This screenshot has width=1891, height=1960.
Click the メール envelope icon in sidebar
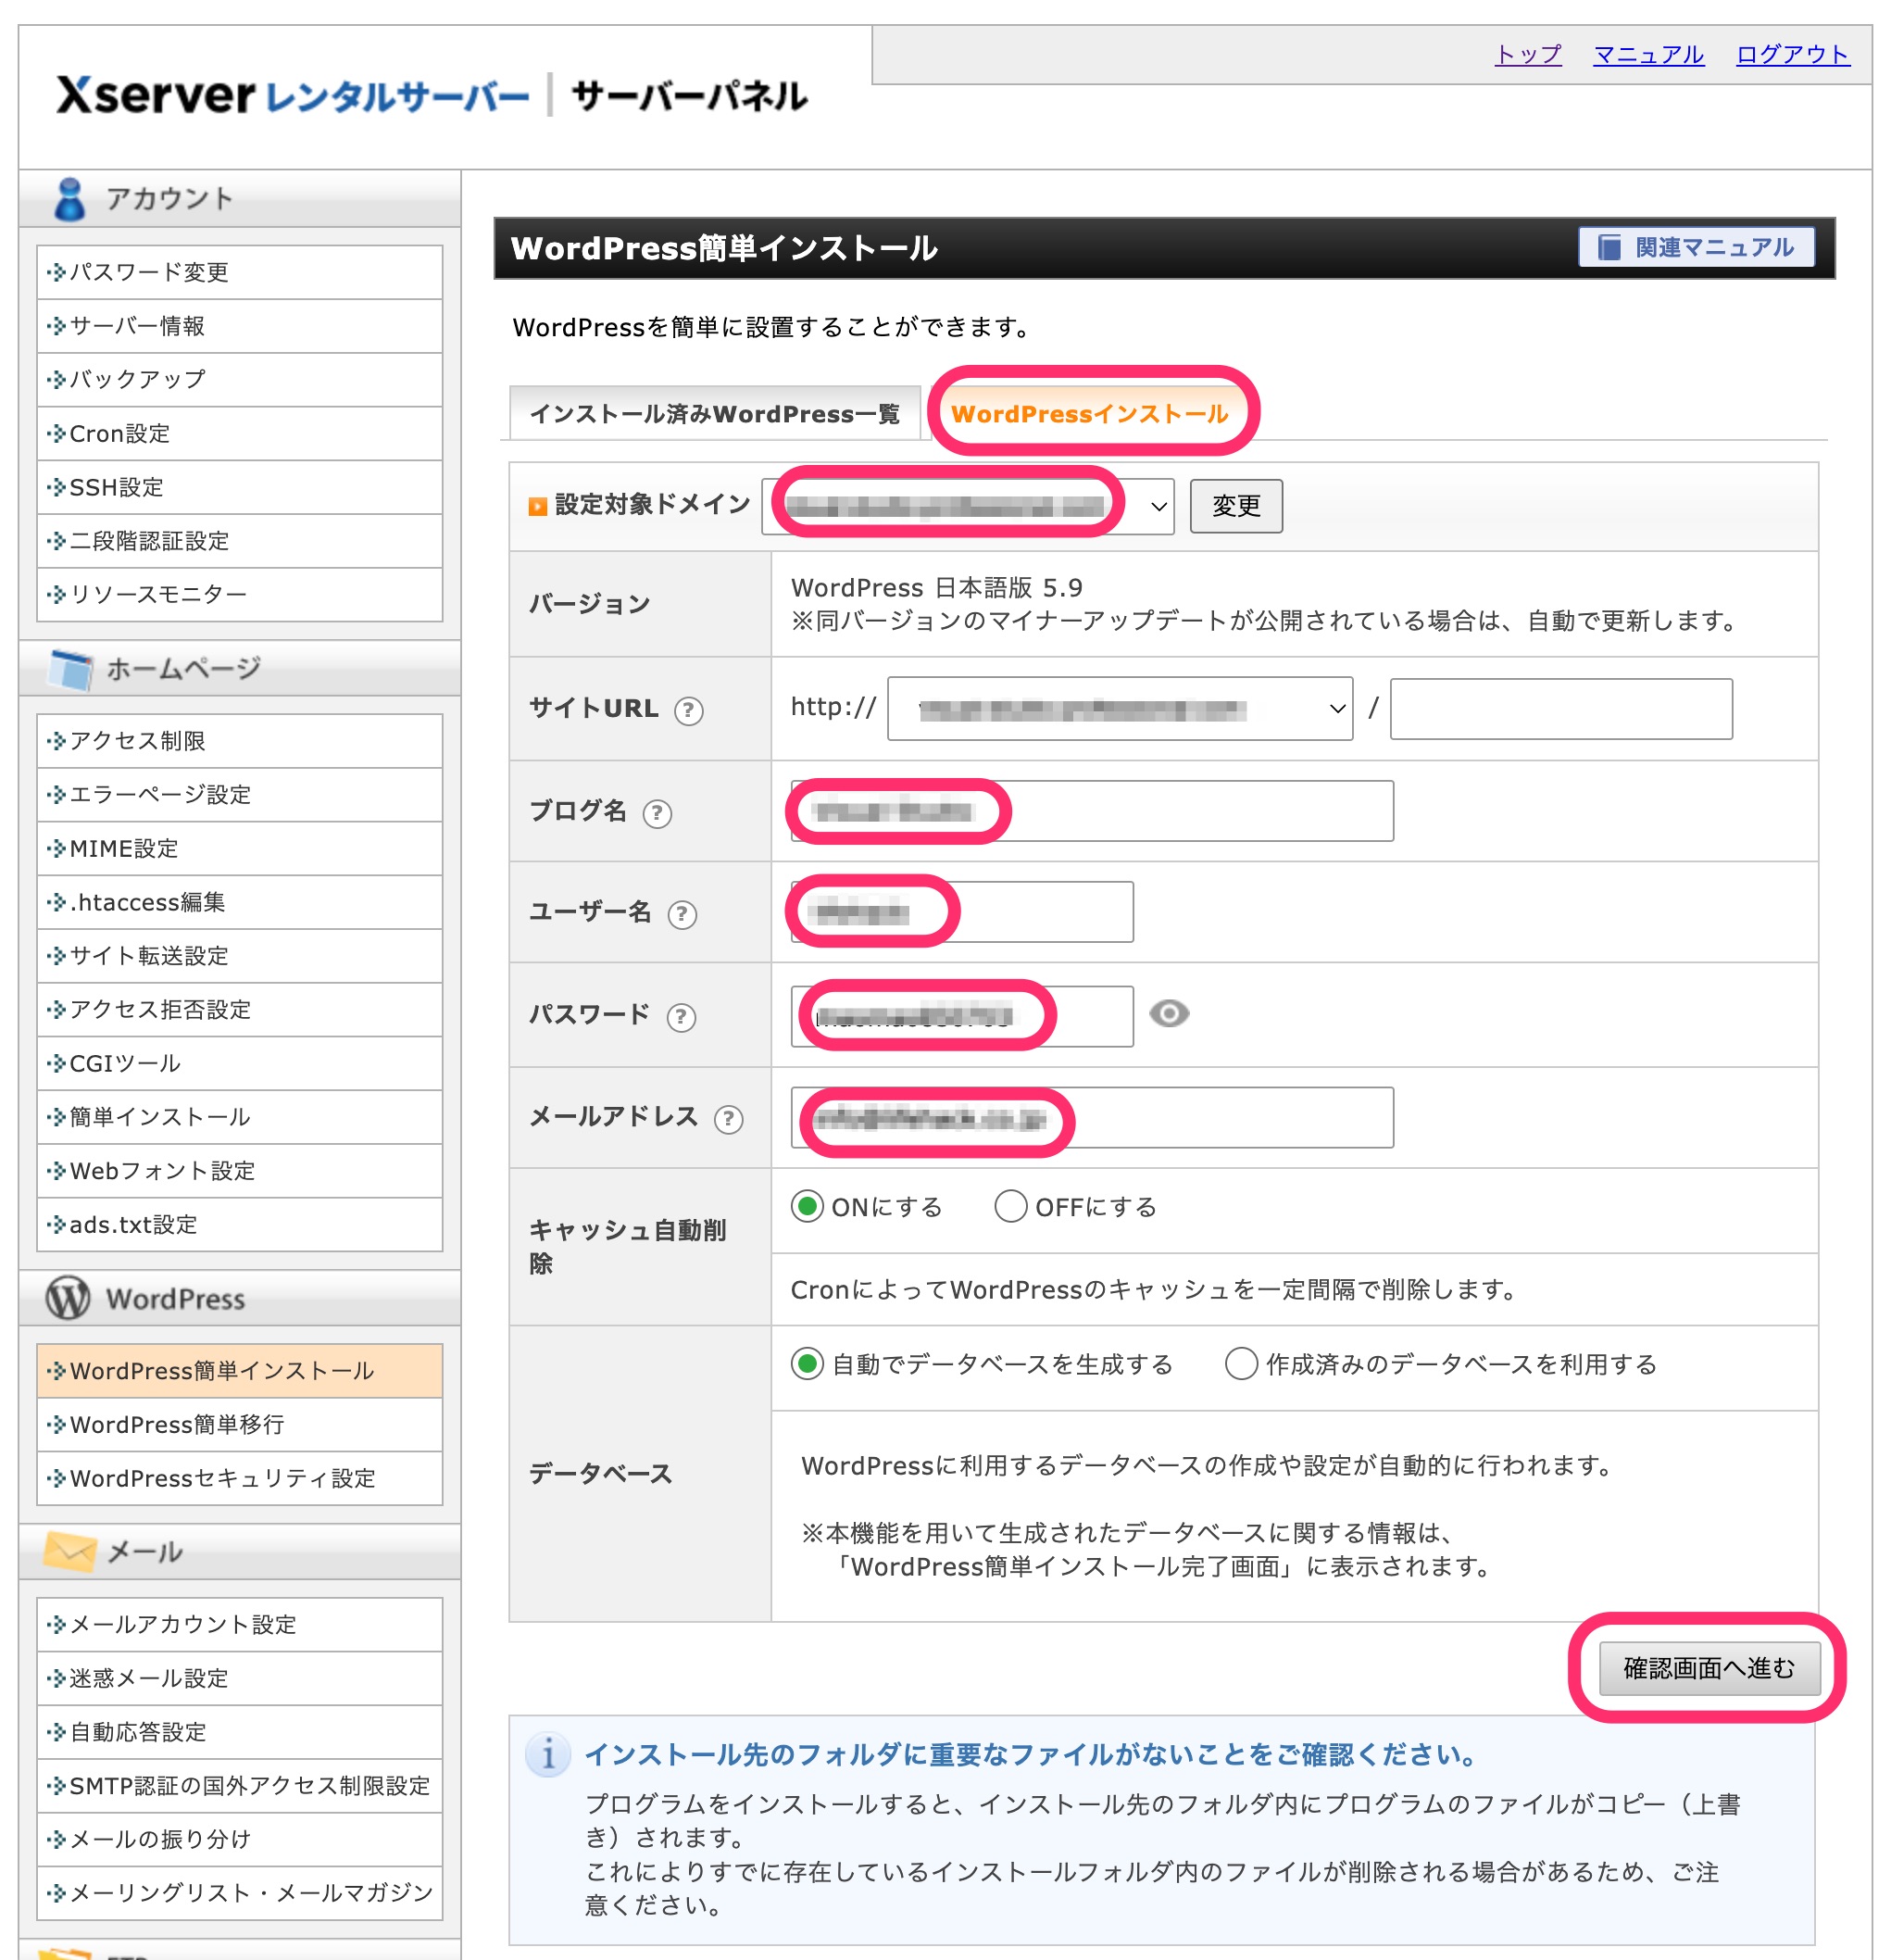(x=70, y=1551)
